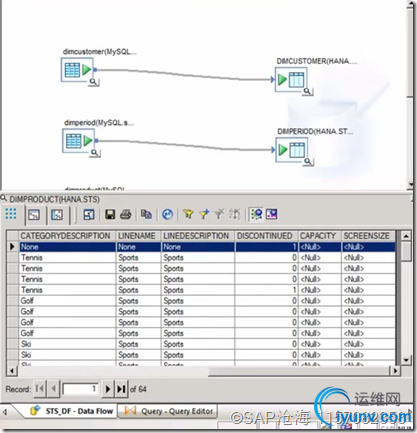Click the DISCONTINUED column header

266,236
